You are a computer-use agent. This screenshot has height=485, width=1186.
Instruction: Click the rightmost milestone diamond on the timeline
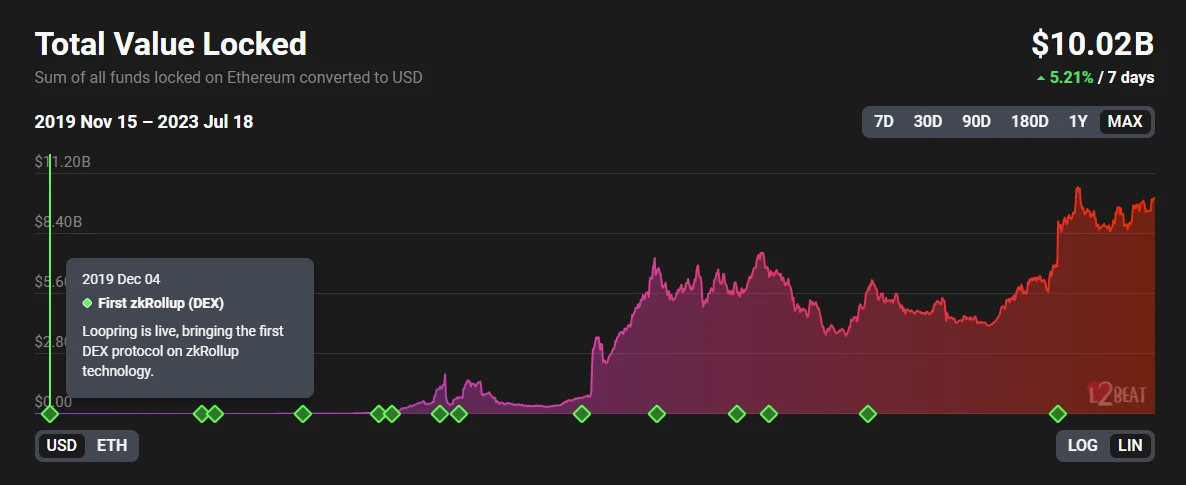[1058, 413]
